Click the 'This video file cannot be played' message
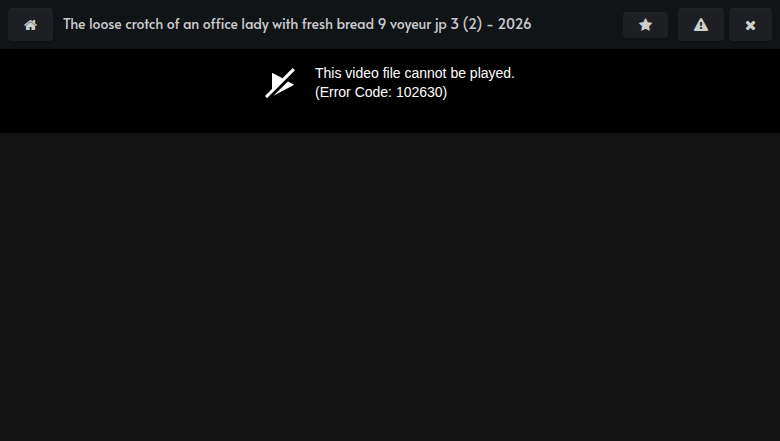The image size is (780, 441). click(414, 73)
